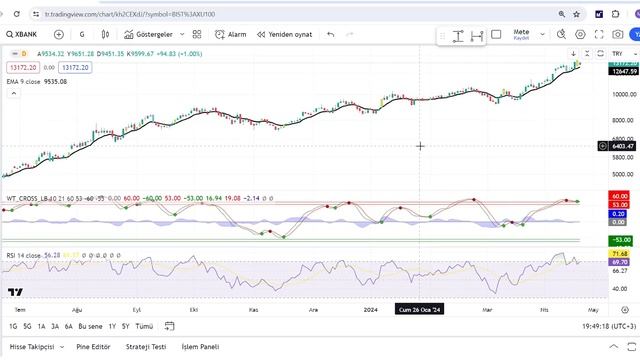Select the 1G date range
The width and height of the screenshot is (640, 360).
[x=13, y=327]
